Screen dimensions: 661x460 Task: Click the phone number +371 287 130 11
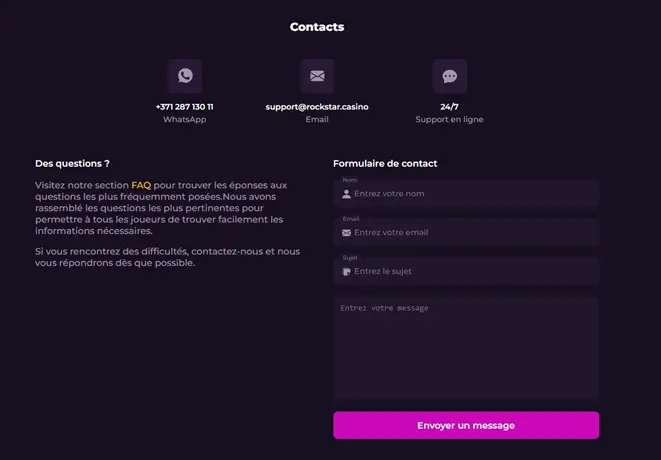[x=185, y=106]
